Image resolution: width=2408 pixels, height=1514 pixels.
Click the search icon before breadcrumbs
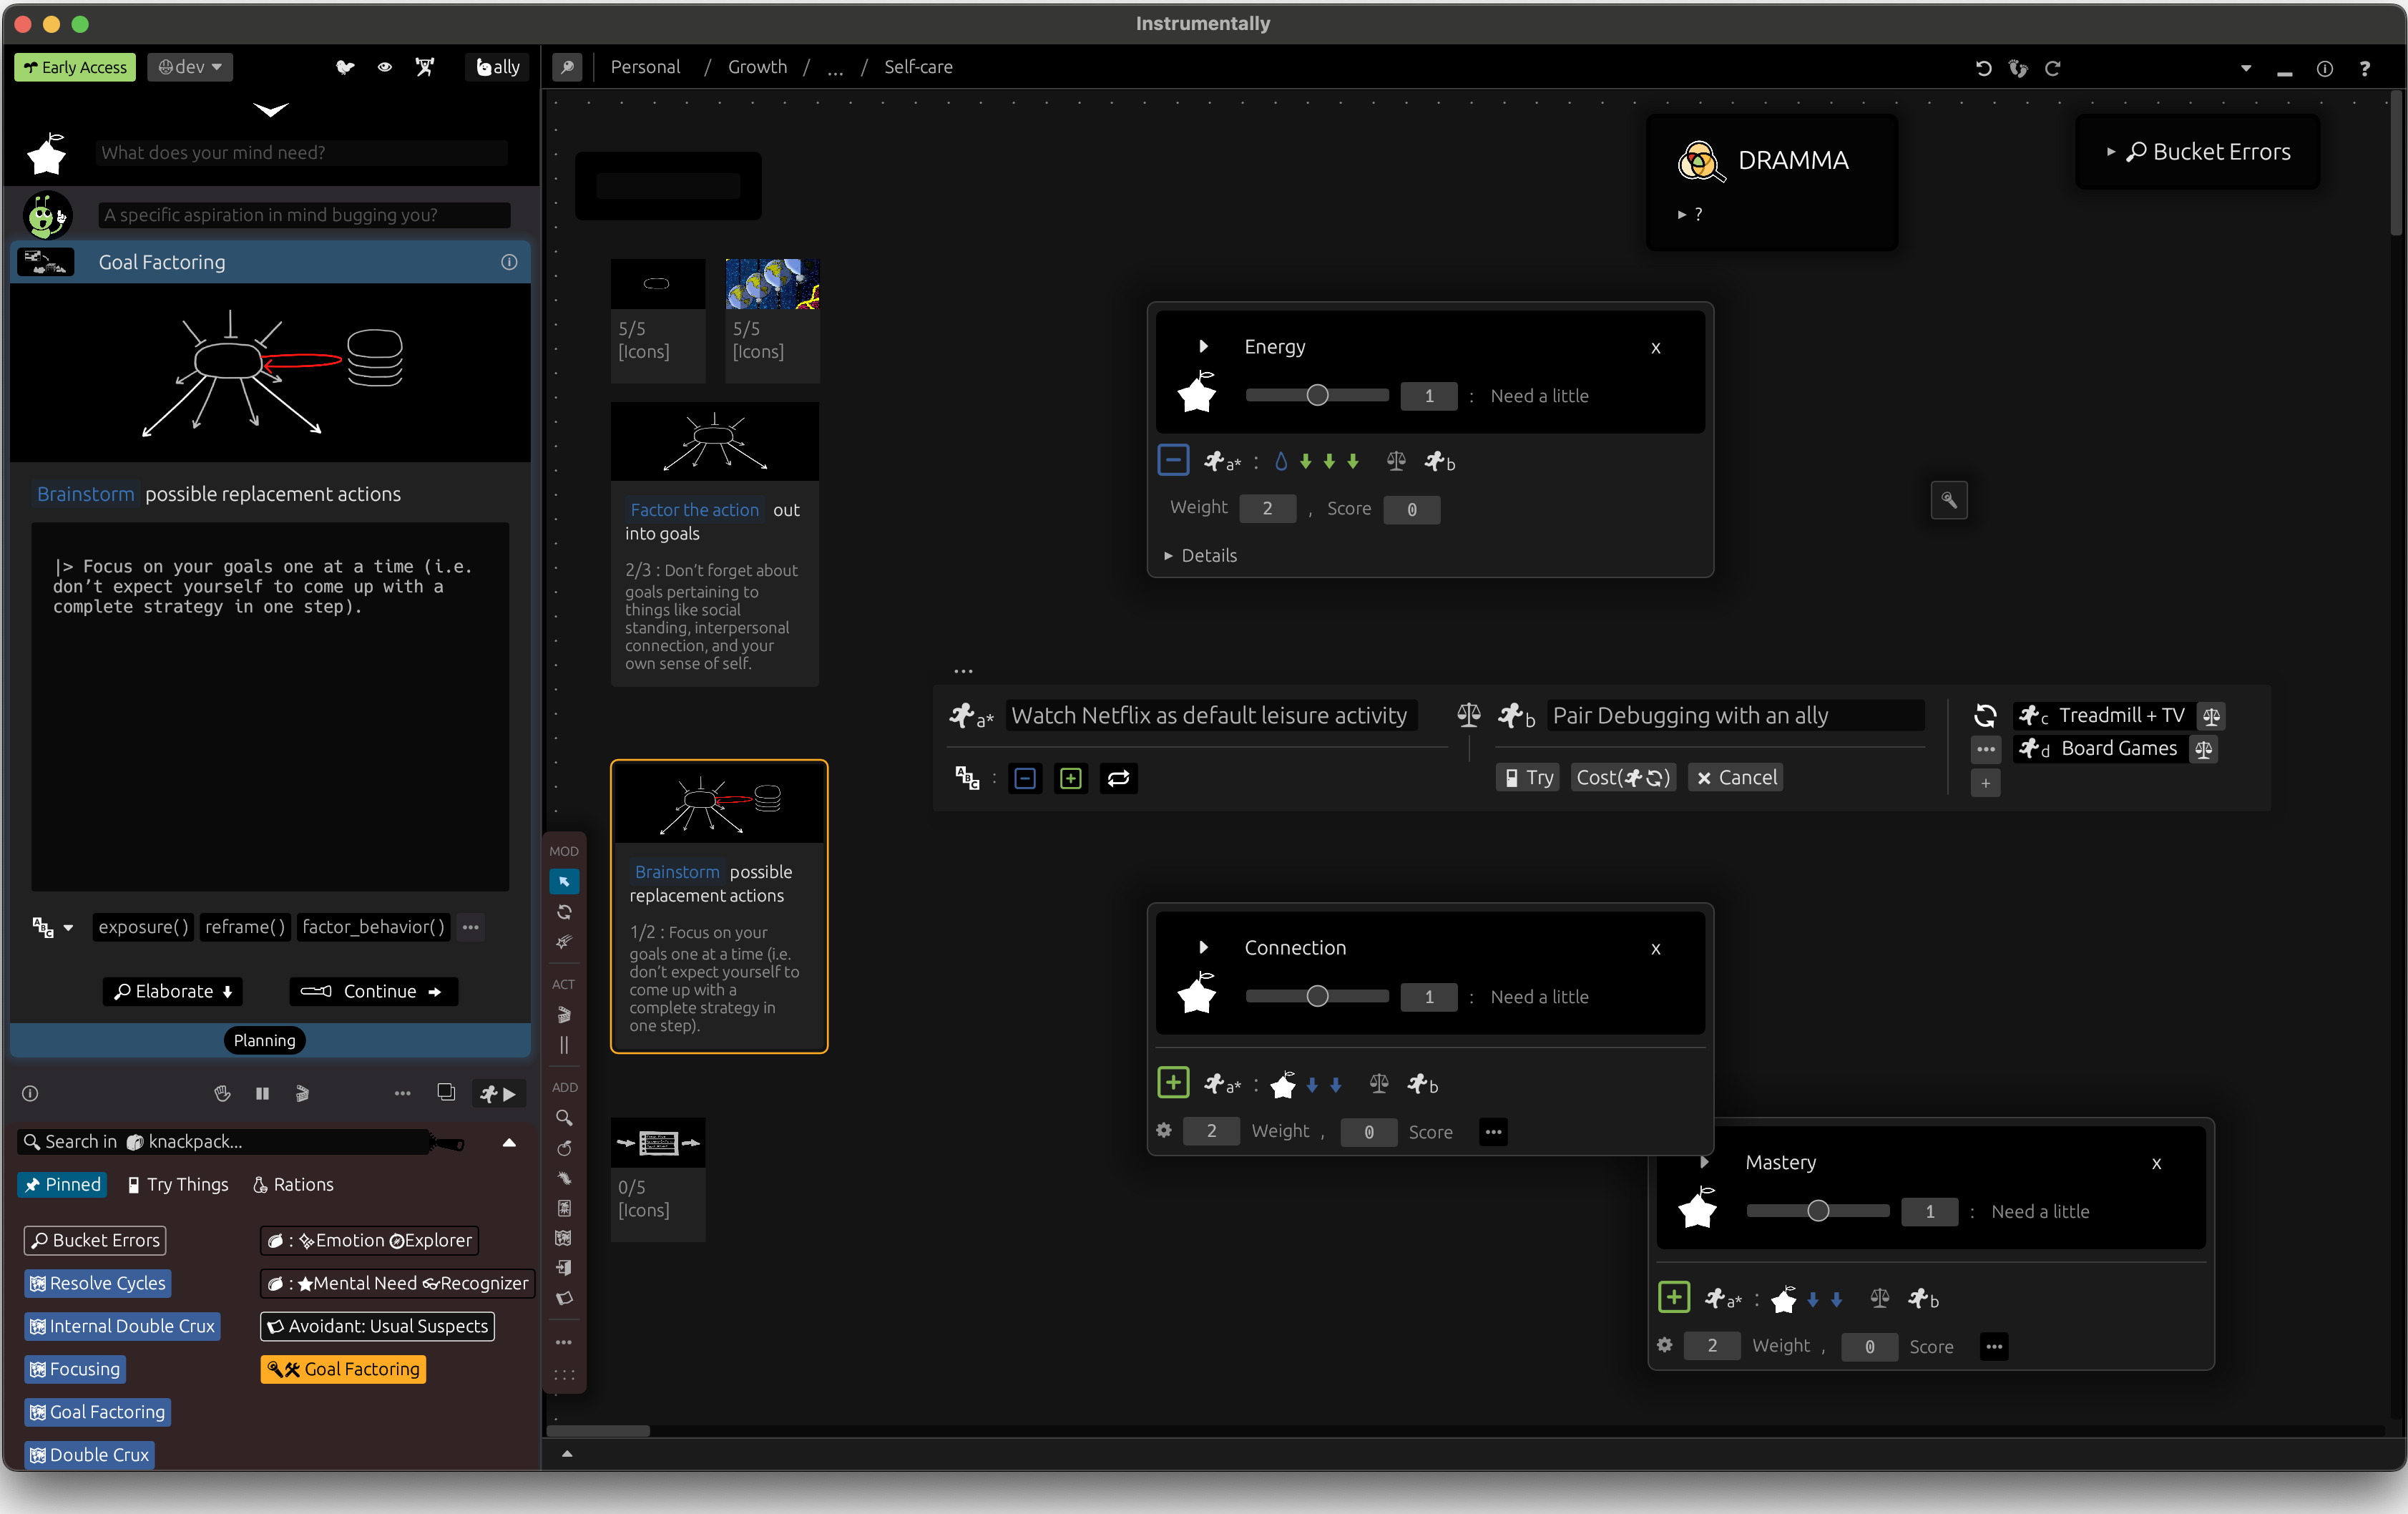click(567, 67)
